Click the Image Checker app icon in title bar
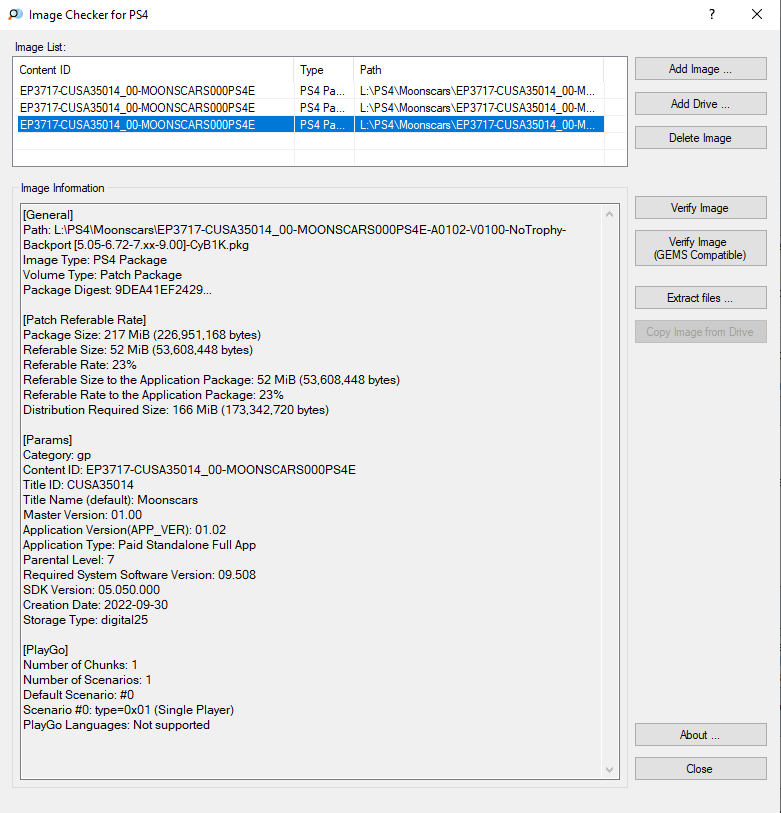 pyautogui.click(x=16, y=15)
